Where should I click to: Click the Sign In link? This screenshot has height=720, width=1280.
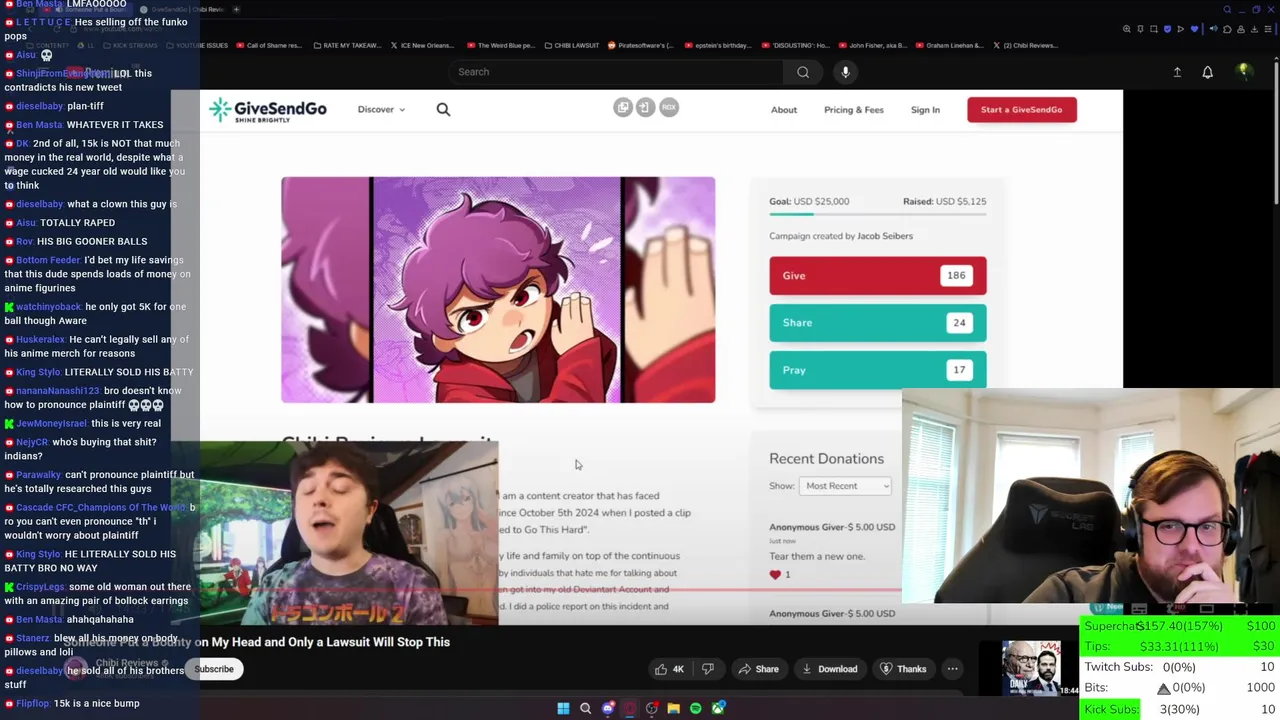click(925, 110)
